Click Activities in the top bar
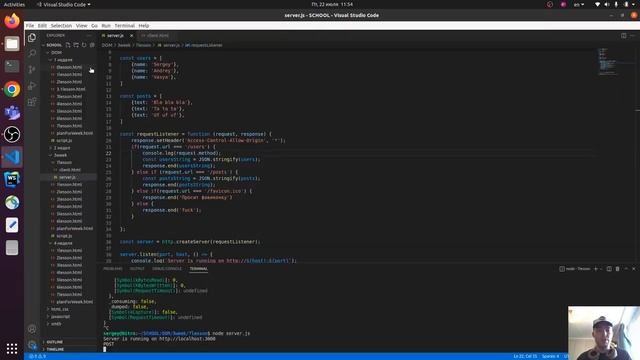This screenshot has width=640, height=360. pos(14,4)
